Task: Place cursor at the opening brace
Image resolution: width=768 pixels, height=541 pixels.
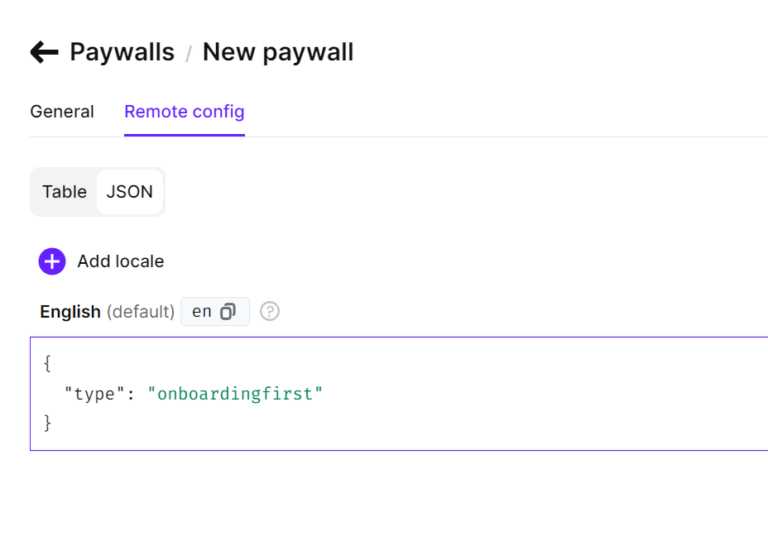Action: (x=47, y=364)
